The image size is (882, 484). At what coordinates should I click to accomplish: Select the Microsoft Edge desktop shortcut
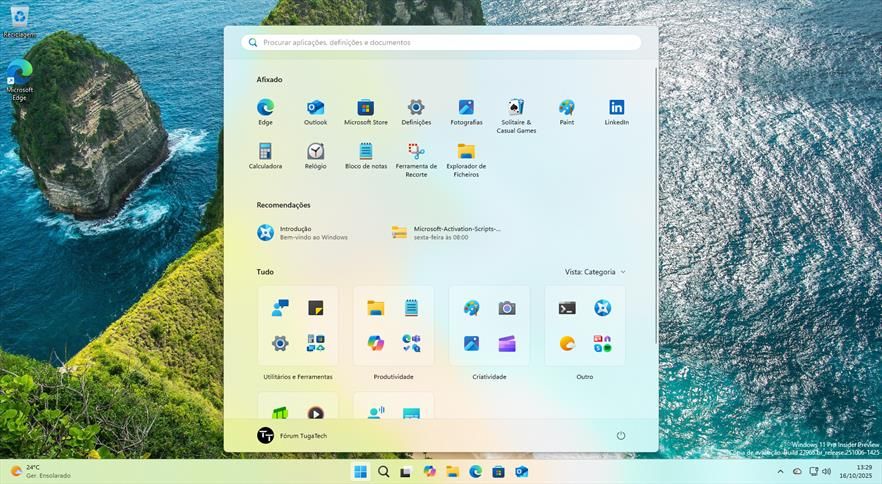[x=20, y=79]
